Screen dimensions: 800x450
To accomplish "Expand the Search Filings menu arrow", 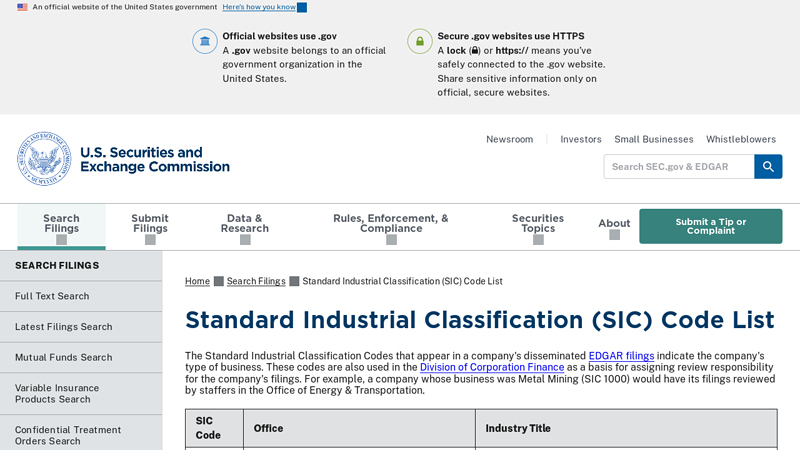I will 61,240.
